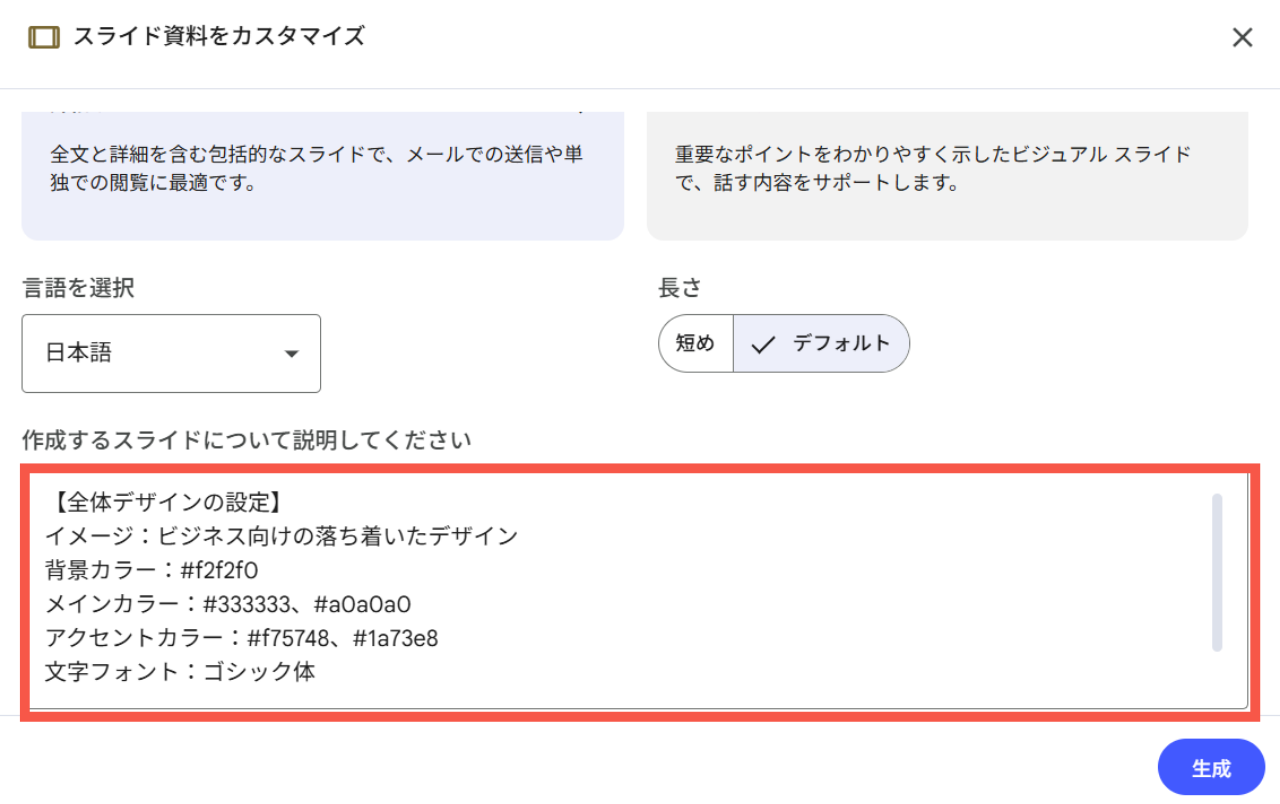
Task: Click the イメージ：ビジネス向け line
Action: (281, 536)
